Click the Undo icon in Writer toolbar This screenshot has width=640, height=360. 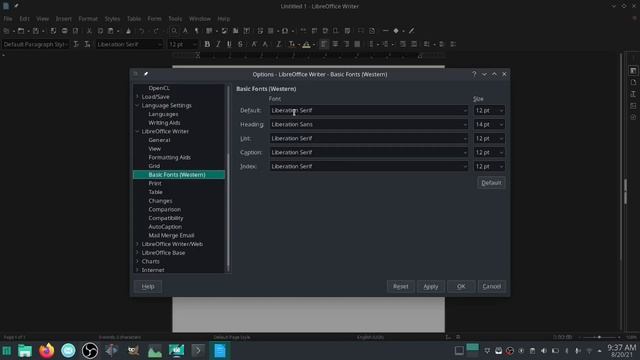tap(141, 31)
